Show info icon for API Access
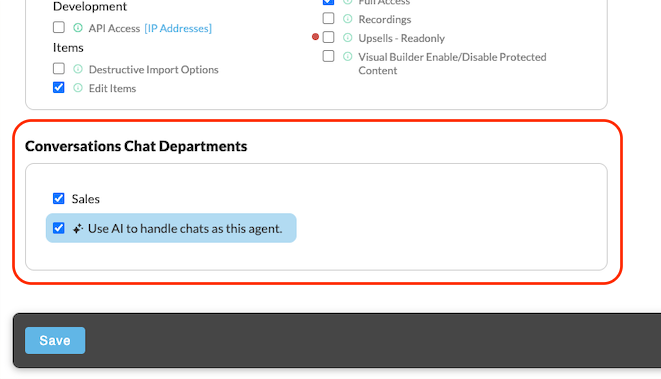Viewport: 661px width, 379px height. coord(78,28)
